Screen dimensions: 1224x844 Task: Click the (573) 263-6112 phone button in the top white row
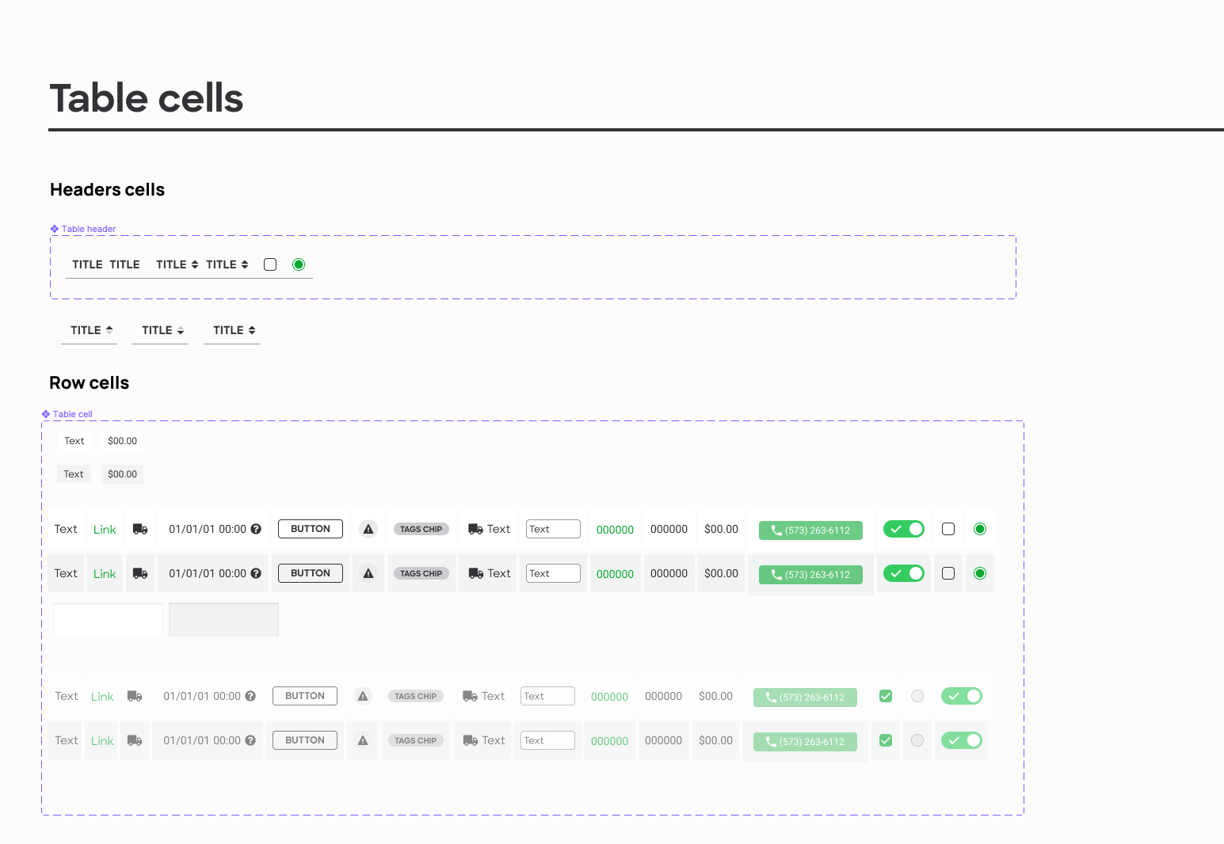(810, 530)
